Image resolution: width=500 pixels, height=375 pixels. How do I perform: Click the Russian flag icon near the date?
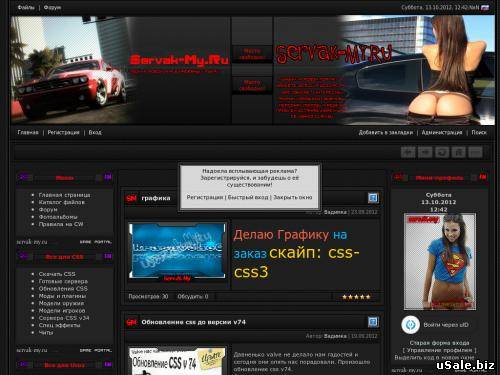tap(485, 7)
